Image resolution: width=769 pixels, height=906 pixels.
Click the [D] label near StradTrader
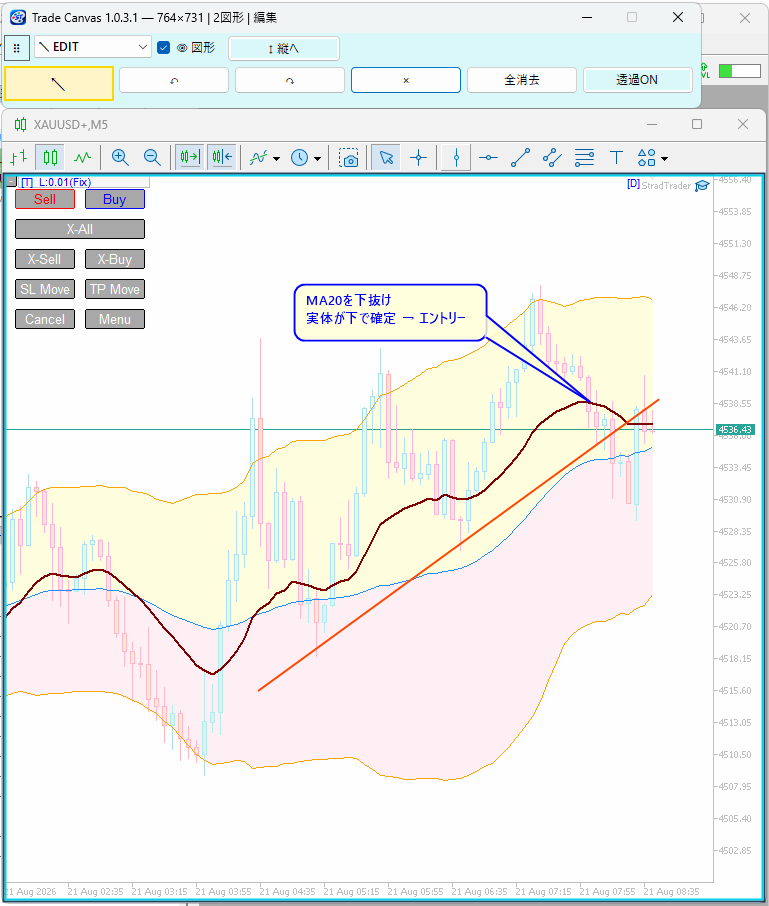click(x=633, y=184)
